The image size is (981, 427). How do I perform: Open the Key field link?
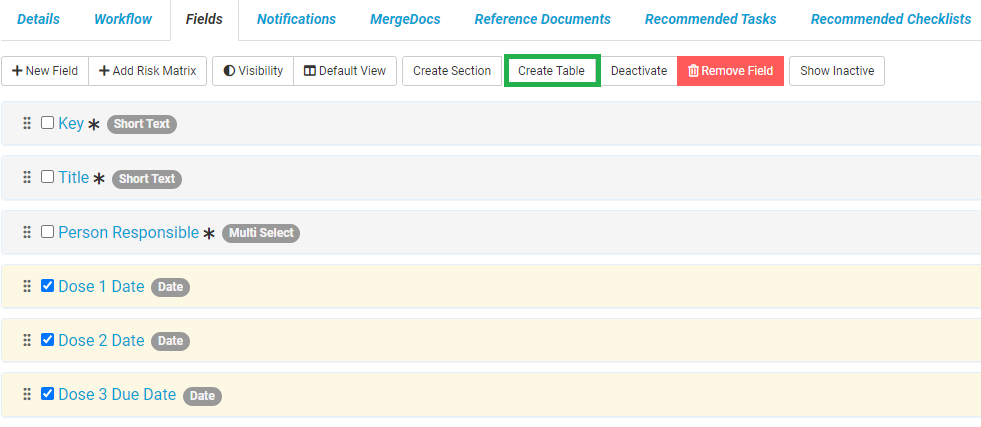pyautogui.click(x=71, y=123)
